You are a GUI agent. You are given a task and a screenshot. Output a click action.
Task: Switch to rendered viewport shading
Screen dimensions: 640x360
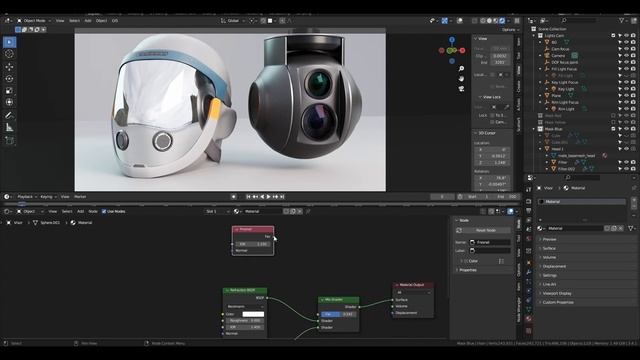tap(502, 20)
